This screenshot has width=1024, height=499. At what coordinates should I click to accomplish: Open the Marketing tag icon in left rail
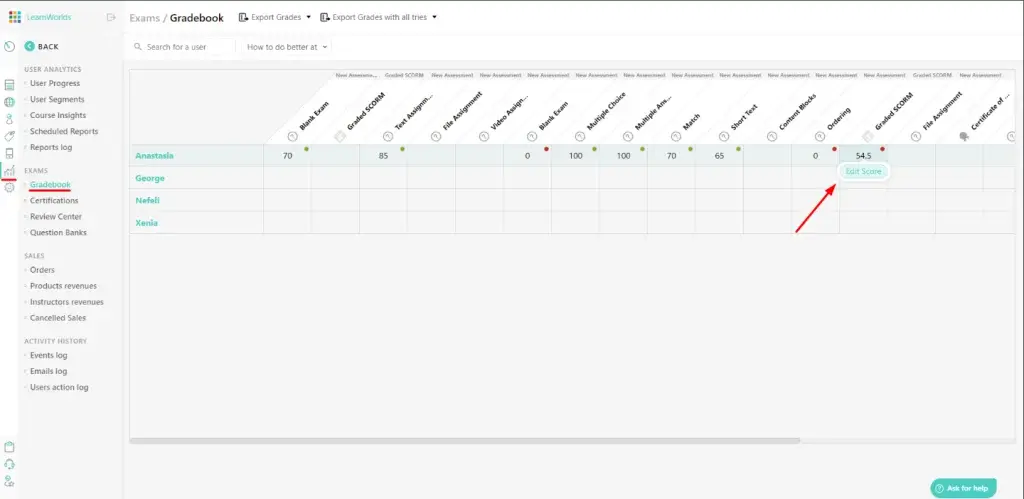pos(9,136)
